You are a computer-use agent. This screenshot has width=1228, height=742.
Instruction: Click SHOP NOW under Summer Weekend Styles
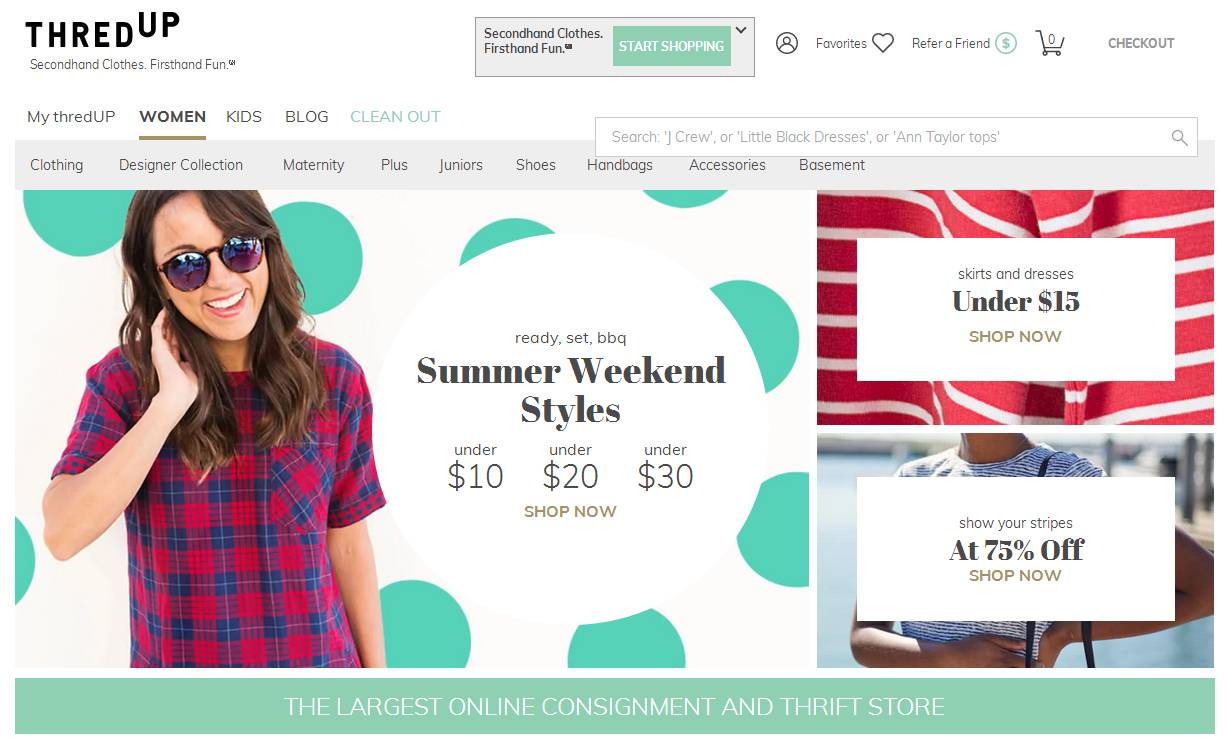(570, 511)
